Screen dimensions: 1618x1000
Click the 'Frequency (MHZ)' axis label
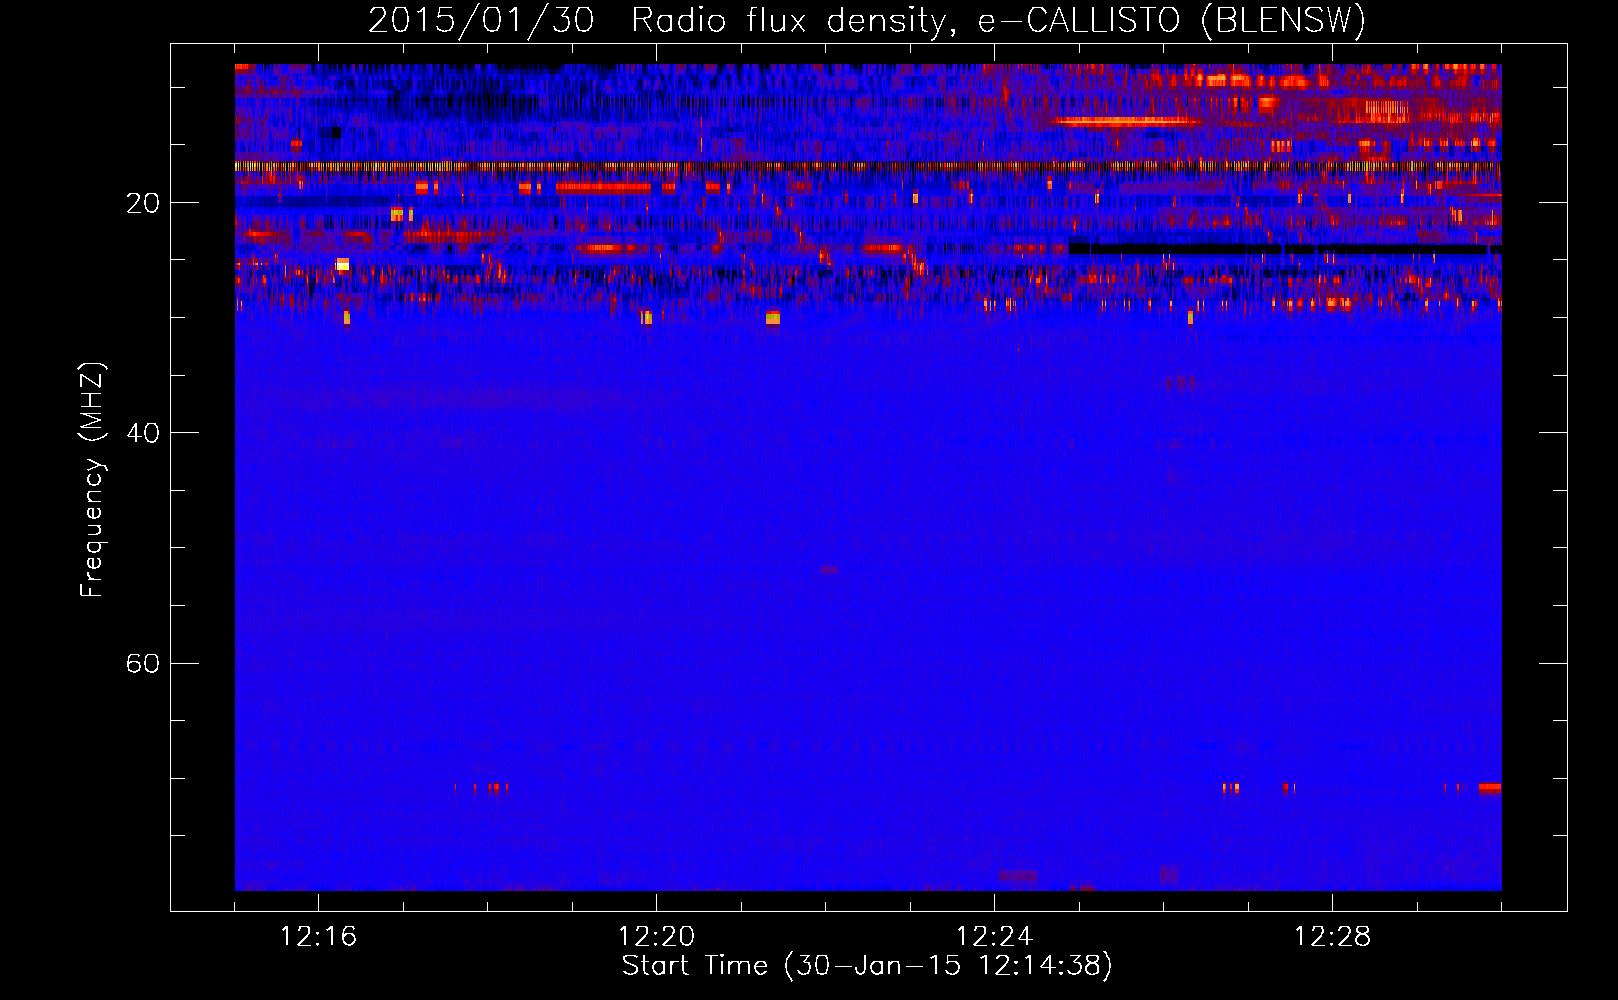click(92, 480)
